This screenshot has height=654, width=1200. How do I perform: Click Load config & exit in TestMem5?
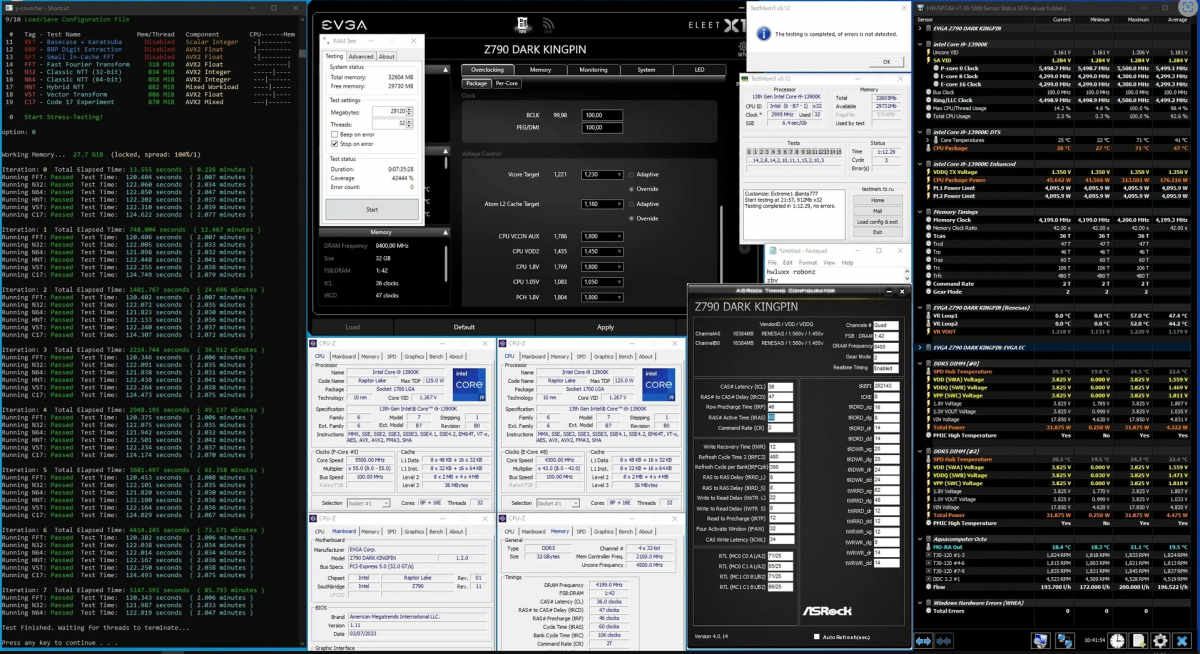[877, 222]
